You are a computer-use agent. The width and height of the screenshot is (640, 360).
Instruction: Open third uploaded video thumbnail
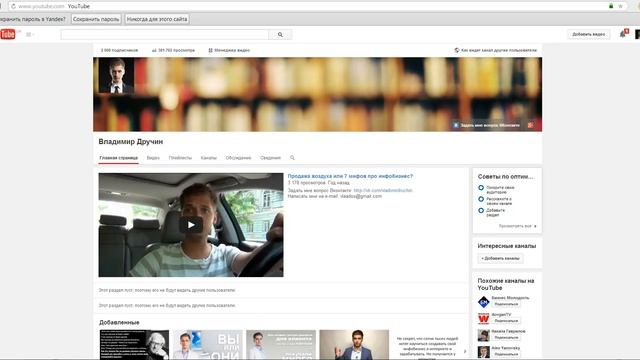click(281, 345)
